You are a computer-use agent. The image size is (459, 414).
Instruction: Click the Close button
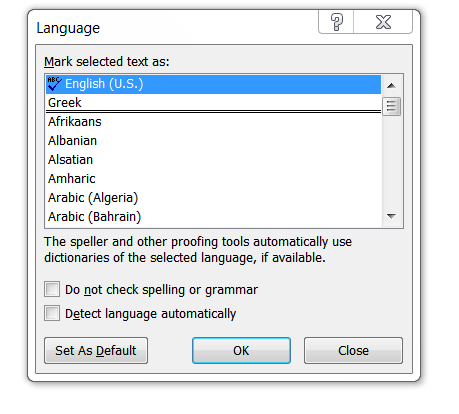pyautogui.click(x=353, y=350)
